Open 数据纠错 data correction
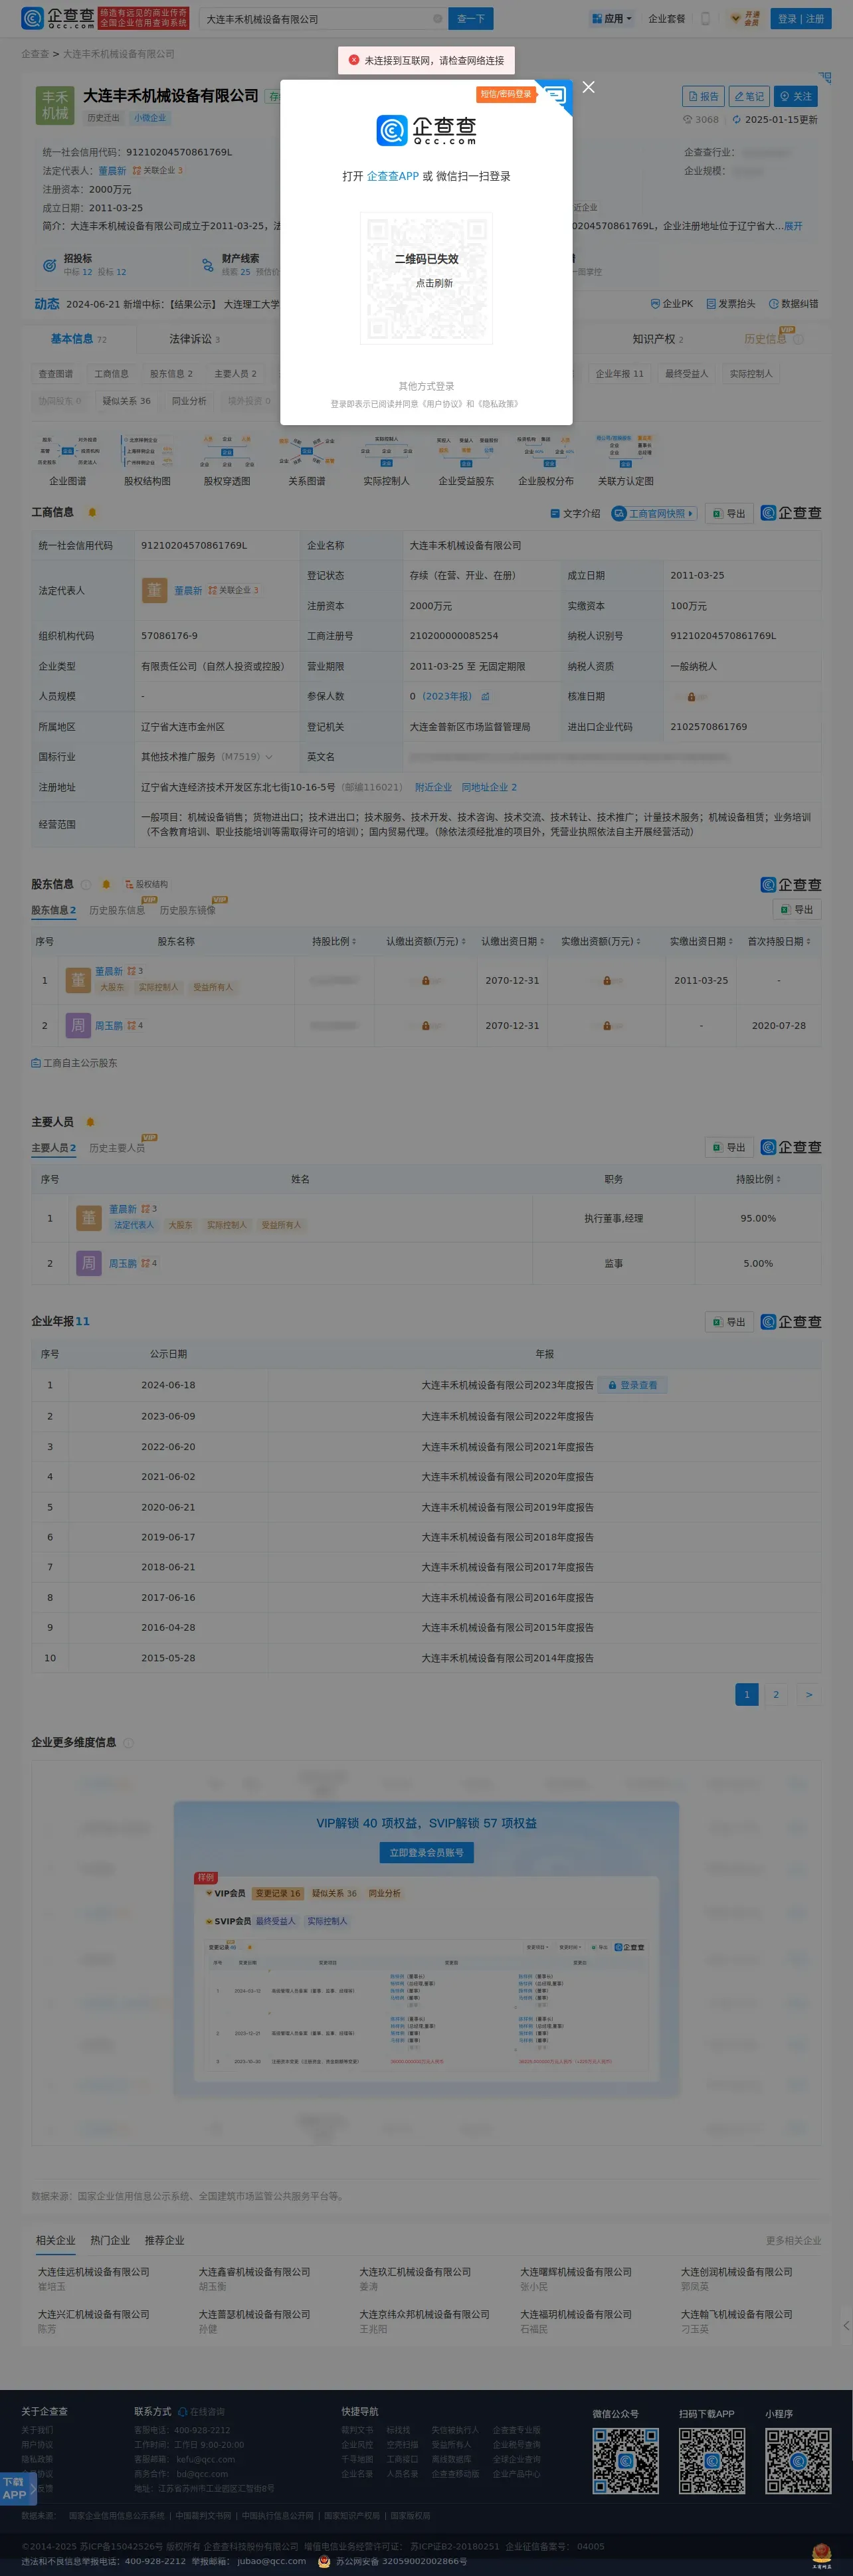This screenshot has height=2576, width=853. [x=793, y=304]
